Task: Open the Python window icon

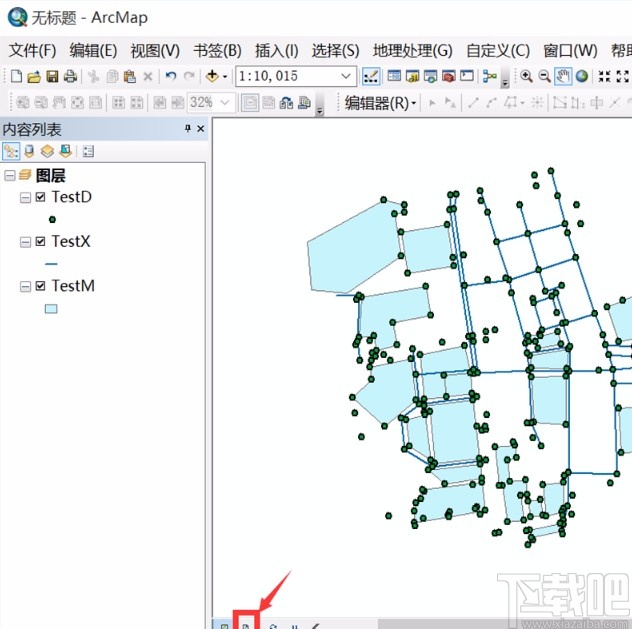Action: click(x=467, y=76)
